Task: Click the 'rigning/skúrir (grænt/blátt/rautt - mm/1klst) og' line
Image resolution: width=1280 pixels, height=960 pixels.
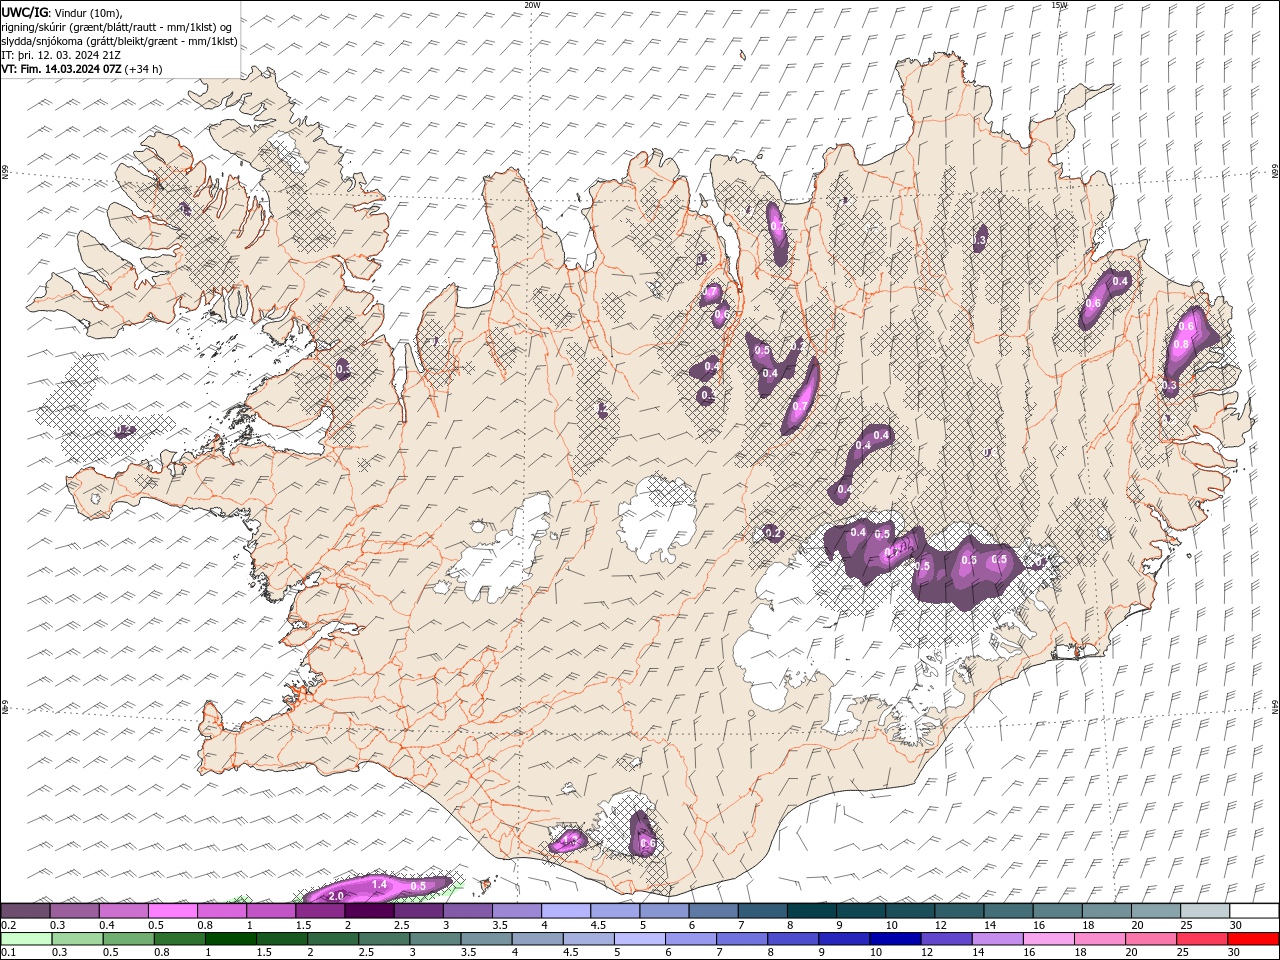Action: pyautogui.click(x=117, y=27)
